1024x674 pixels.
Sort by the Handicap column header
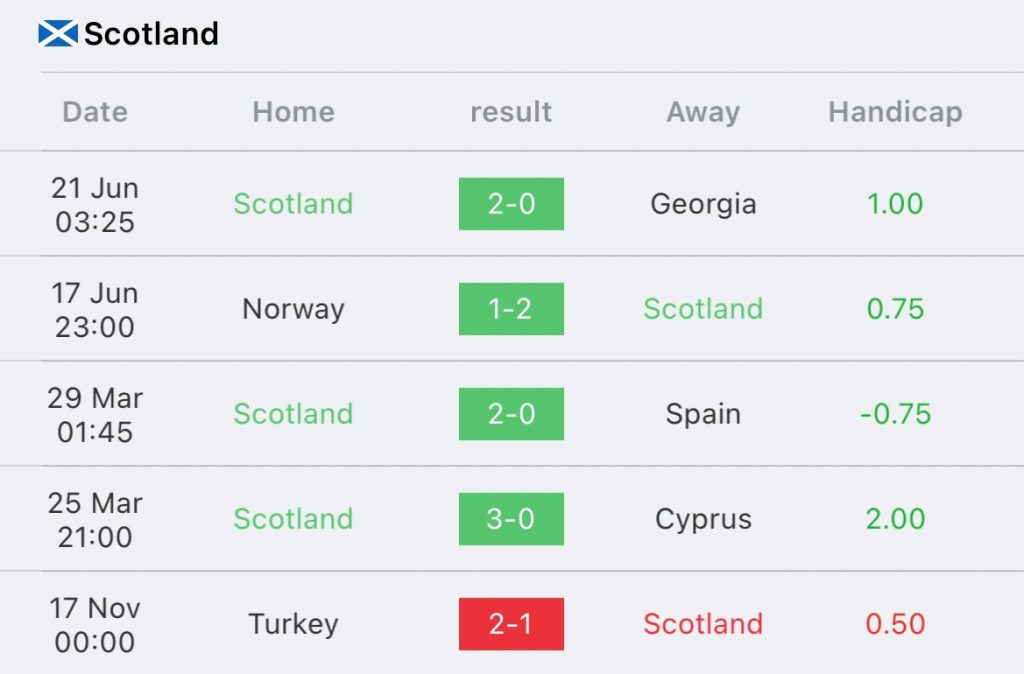(895, 112)
